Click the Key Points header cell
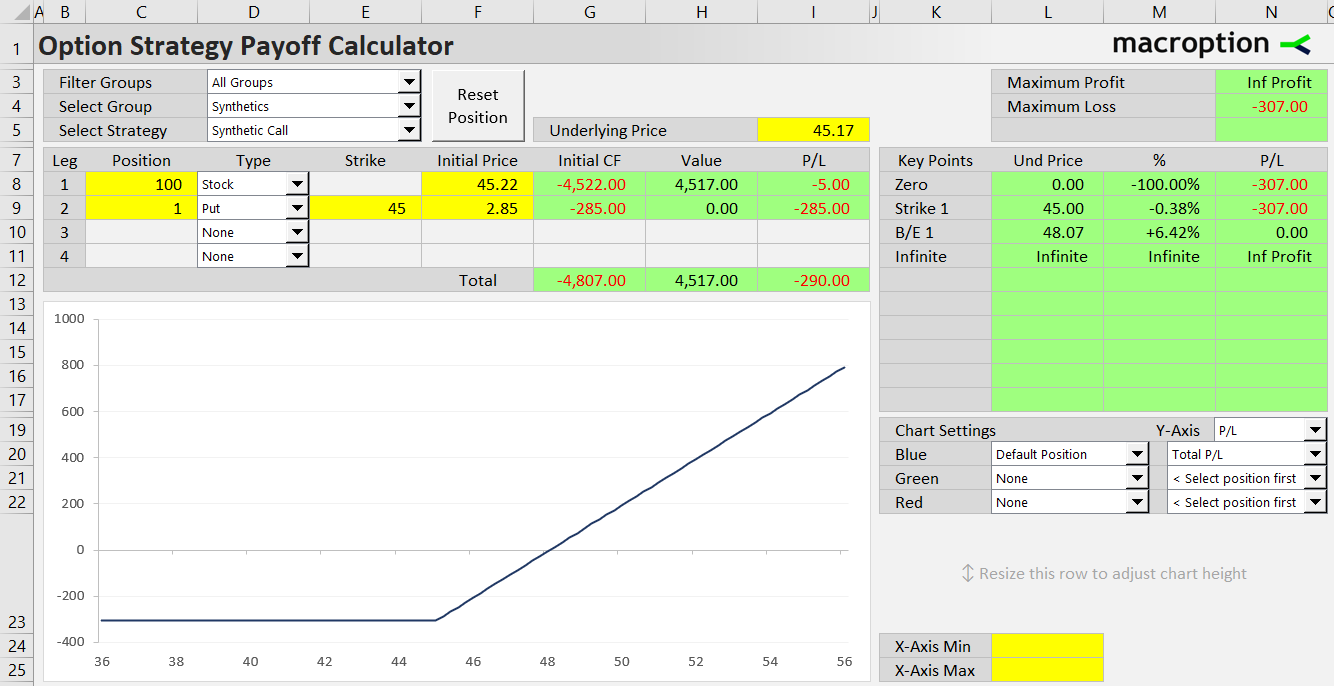The height and width of the screenshot is (686, 1334). pos(935,160)
